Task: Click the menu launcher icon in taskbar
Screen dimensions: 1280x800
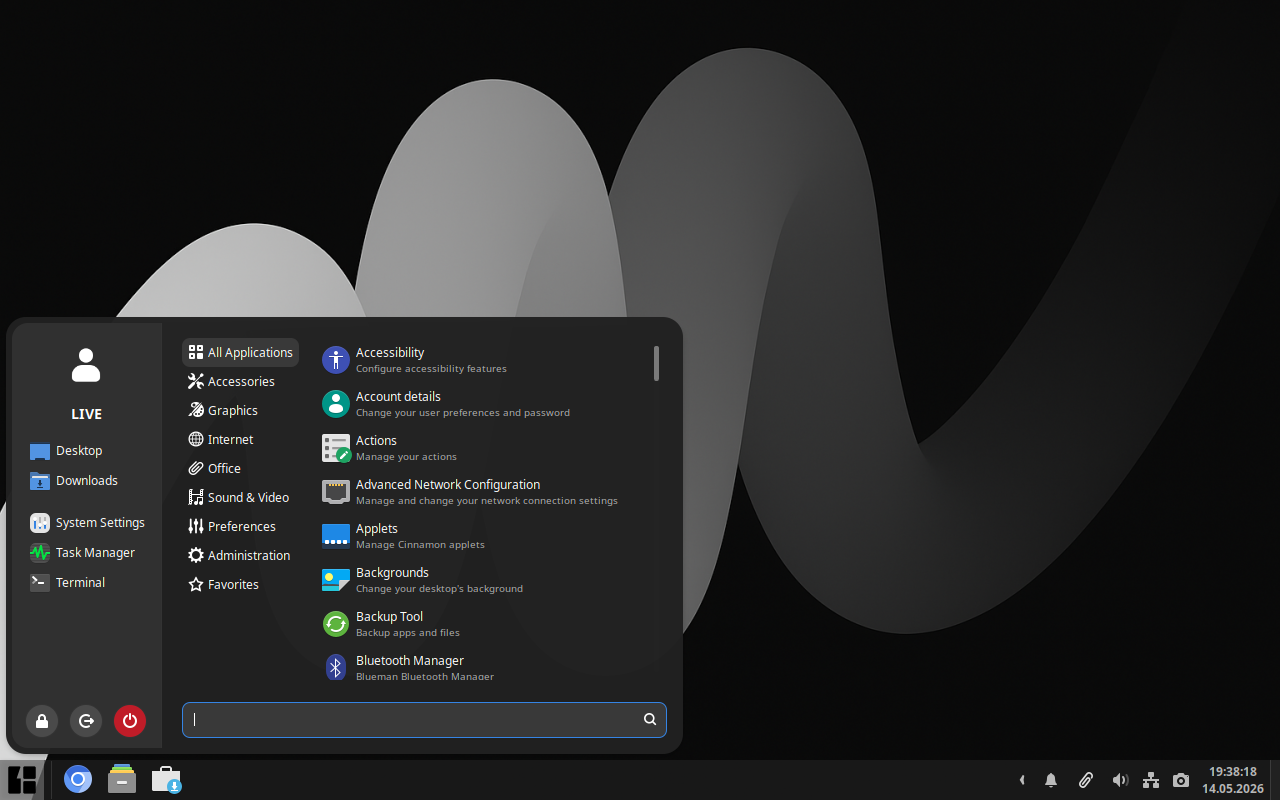Action: 22,780
